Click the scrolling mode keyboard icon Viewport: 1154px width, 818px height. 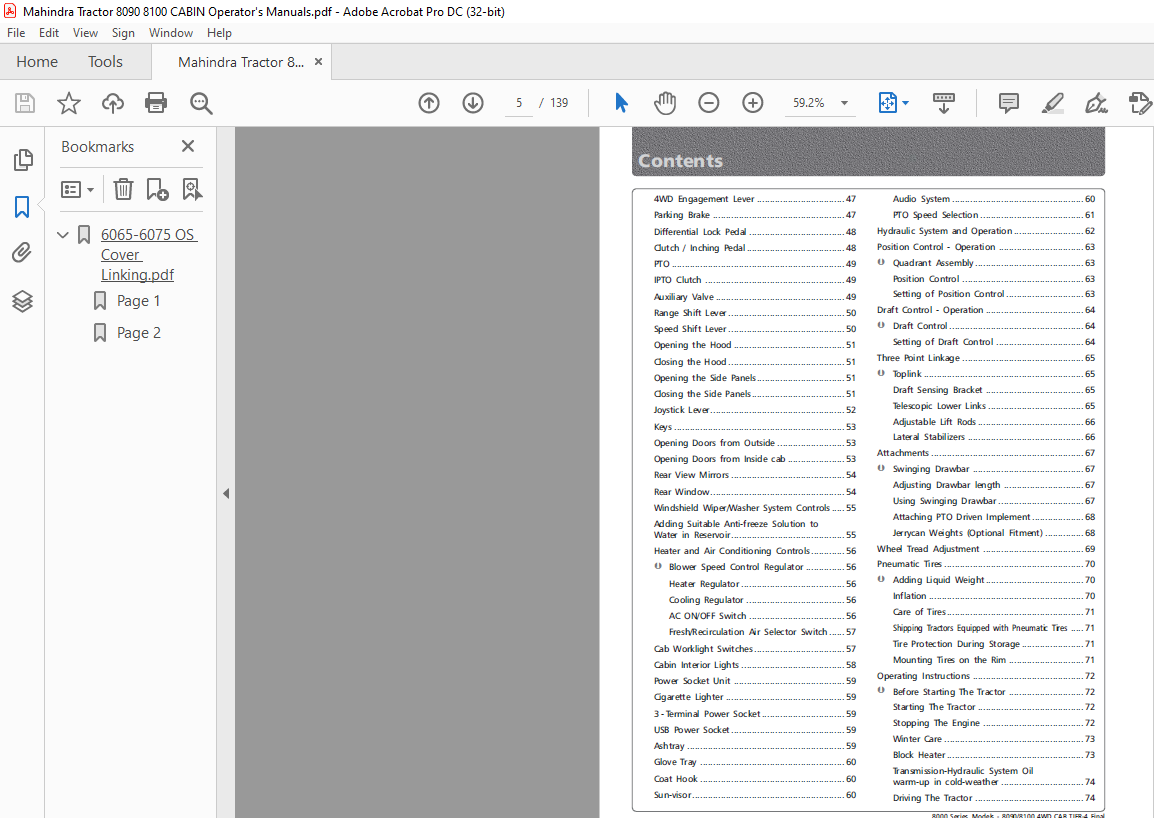tap(944, 103)
